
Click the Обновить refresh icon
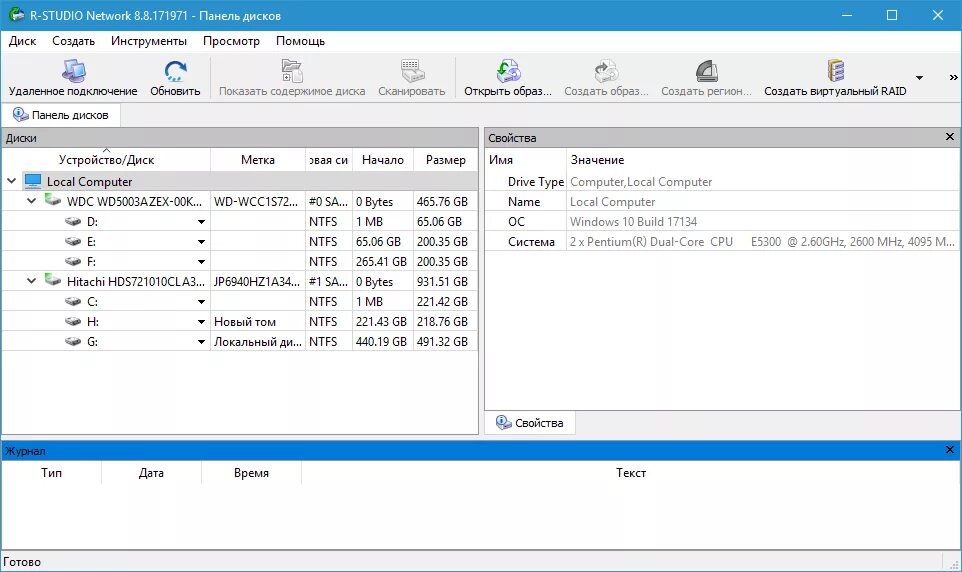(x=175, y=72)
